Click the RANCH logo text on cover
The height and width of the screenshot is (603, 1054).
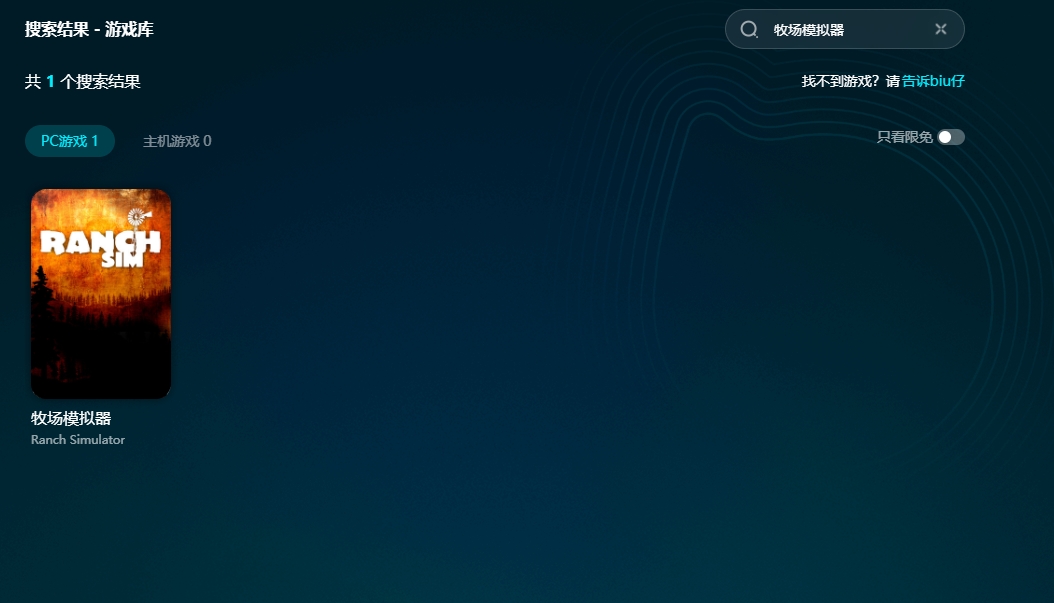tap(99, 242)
